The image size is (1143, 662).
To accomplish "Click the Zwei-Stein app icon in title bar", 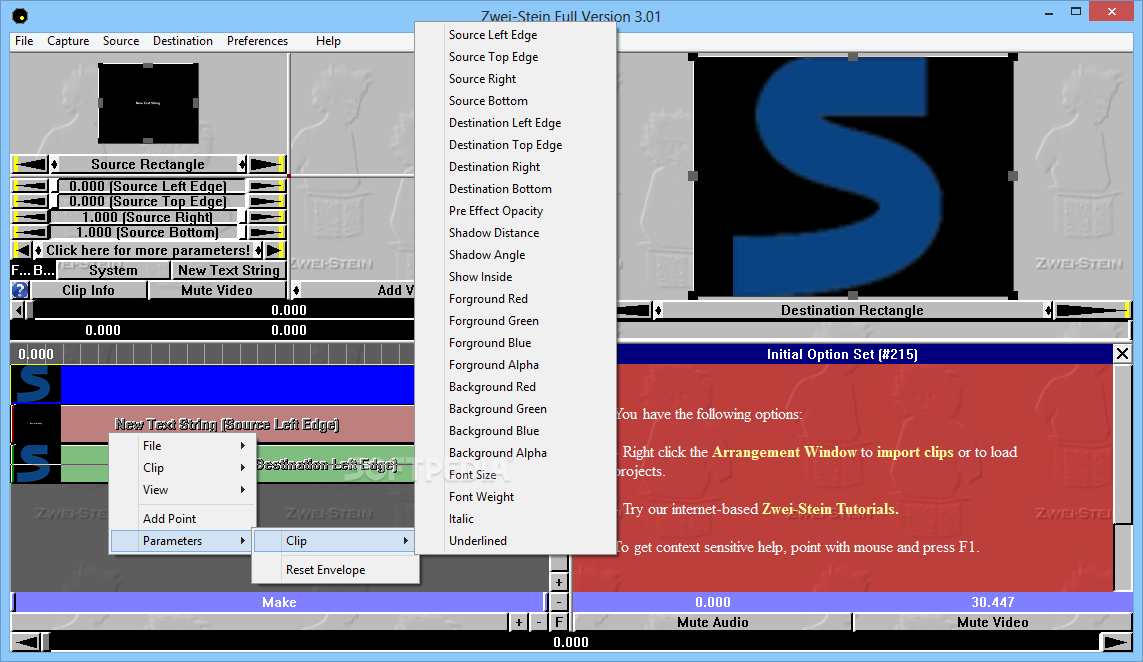I will pyautogui.click(x=20, y=15).
